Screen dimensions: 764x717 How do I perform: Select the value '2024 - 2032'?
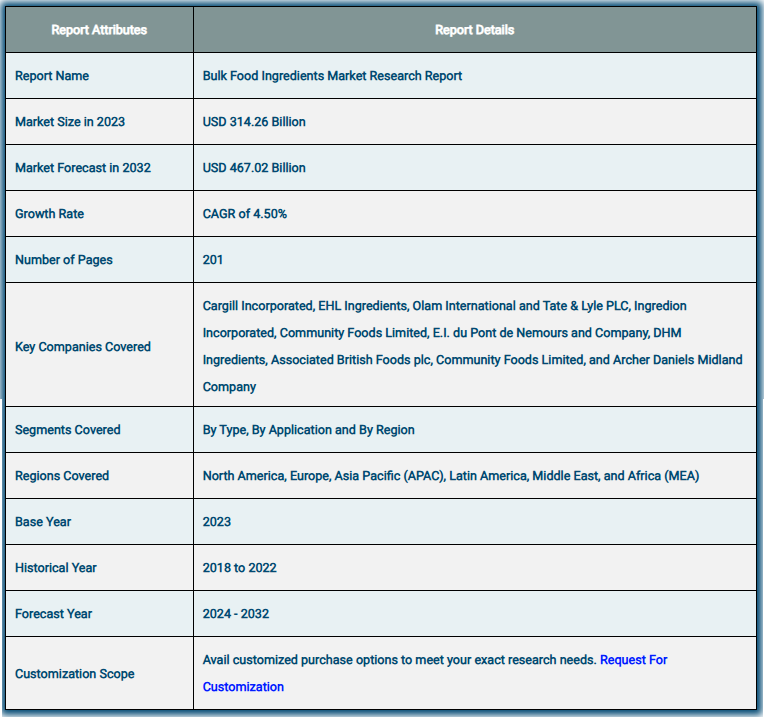pyautogui.click(x=236, y=614)
